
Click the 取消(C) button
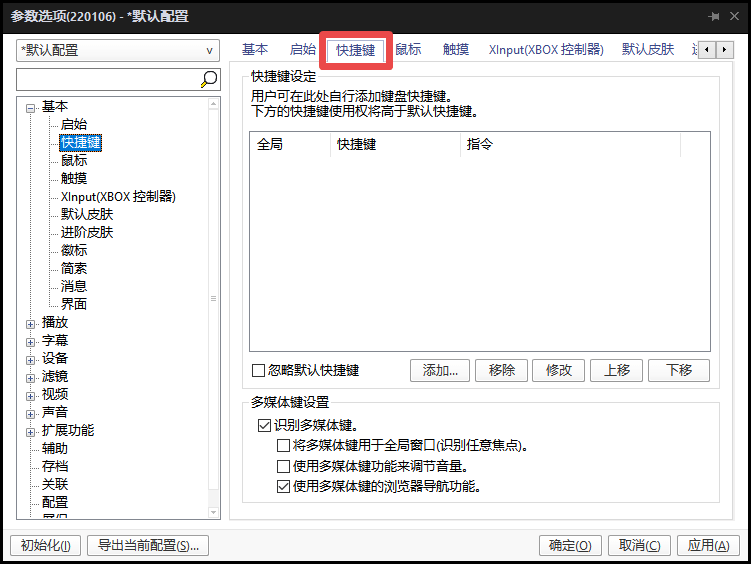point(639,545)
